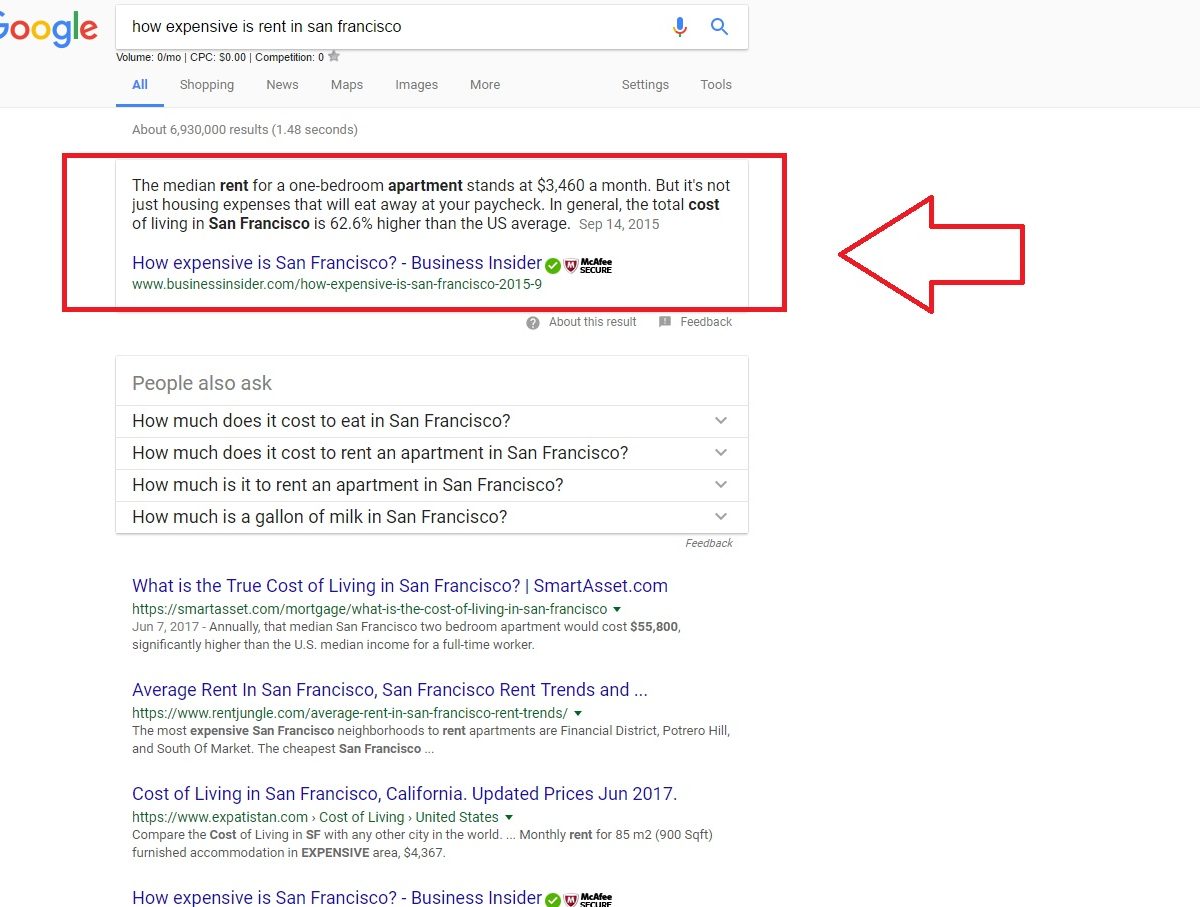Expand "How much is it to rent" question

pos(432,485)
